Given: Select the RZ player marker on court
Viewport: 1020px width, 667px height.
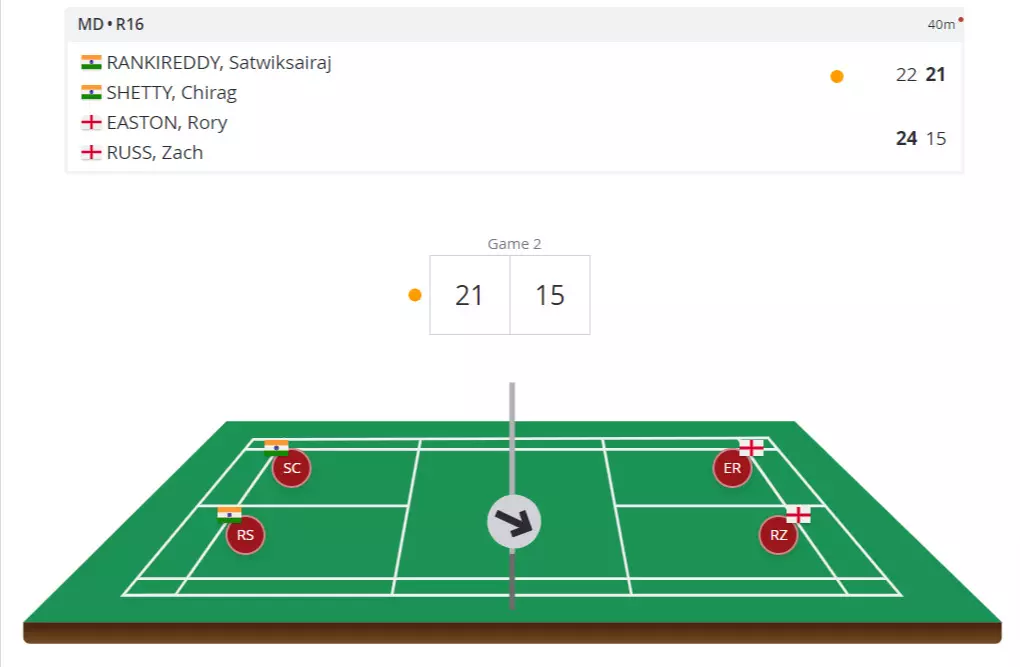Looking at the screenshot, I should pos(779,535).
